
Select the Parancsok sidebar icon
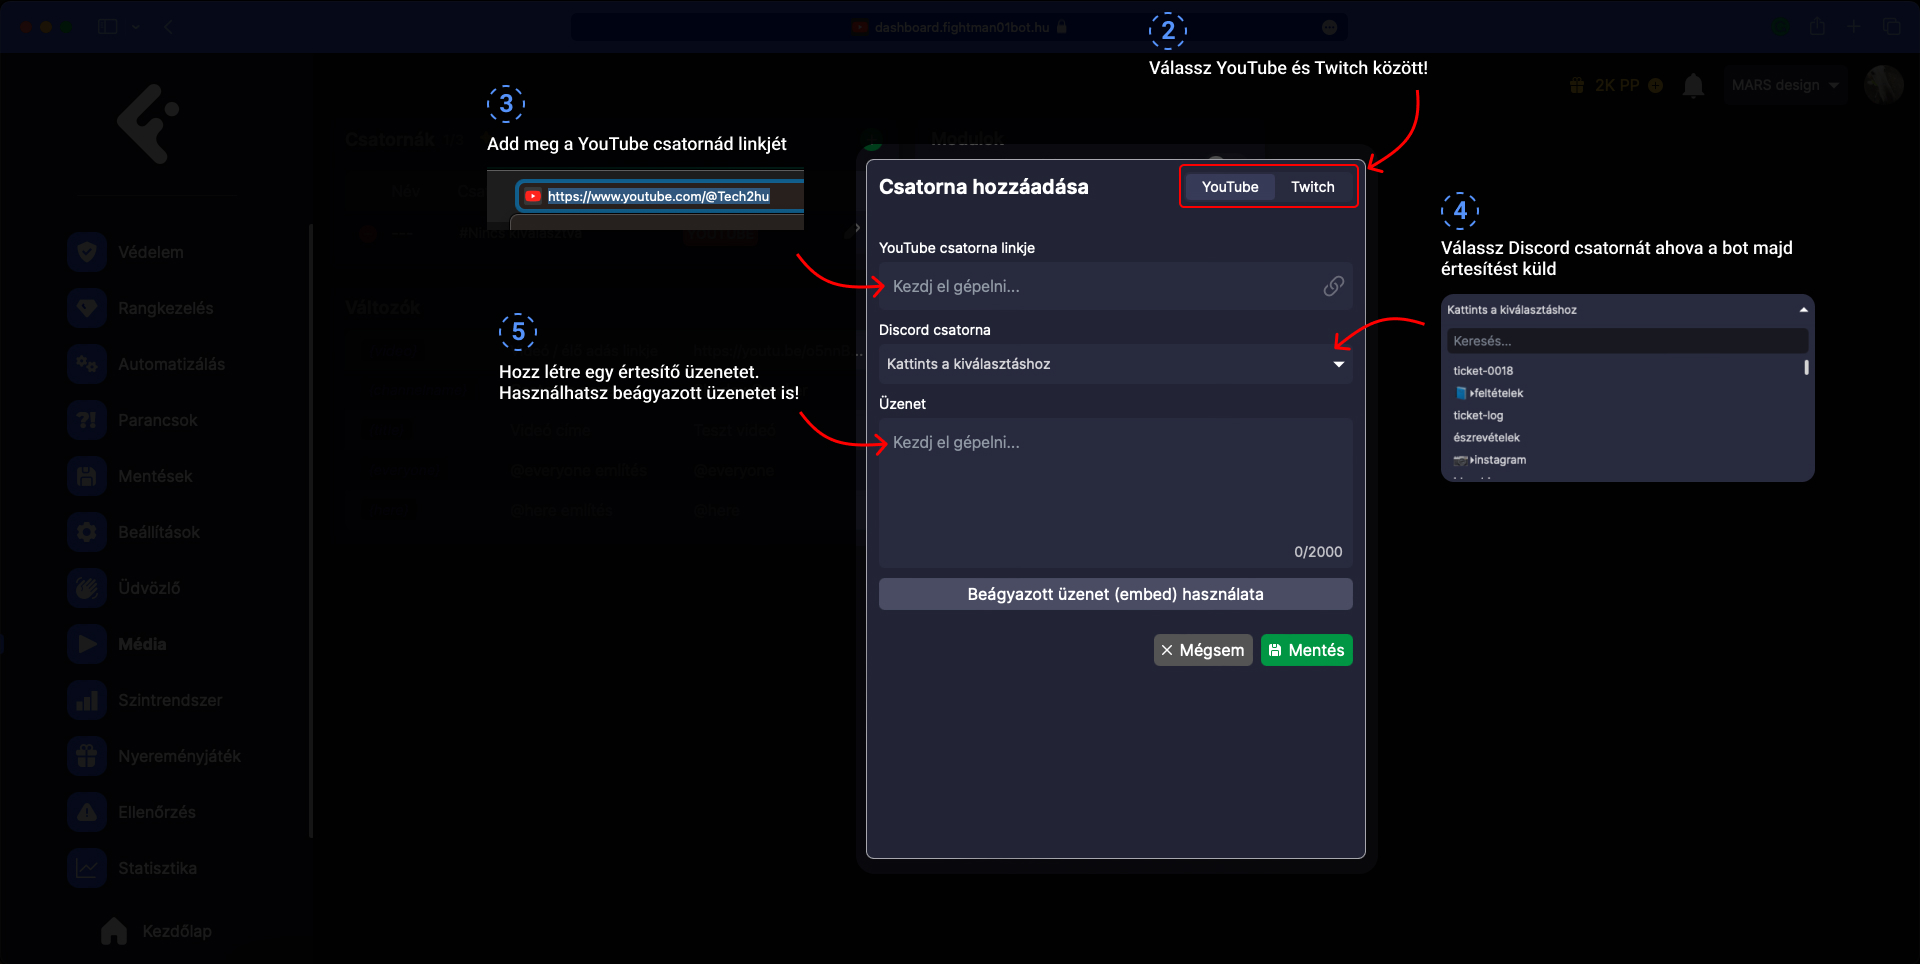87,420
